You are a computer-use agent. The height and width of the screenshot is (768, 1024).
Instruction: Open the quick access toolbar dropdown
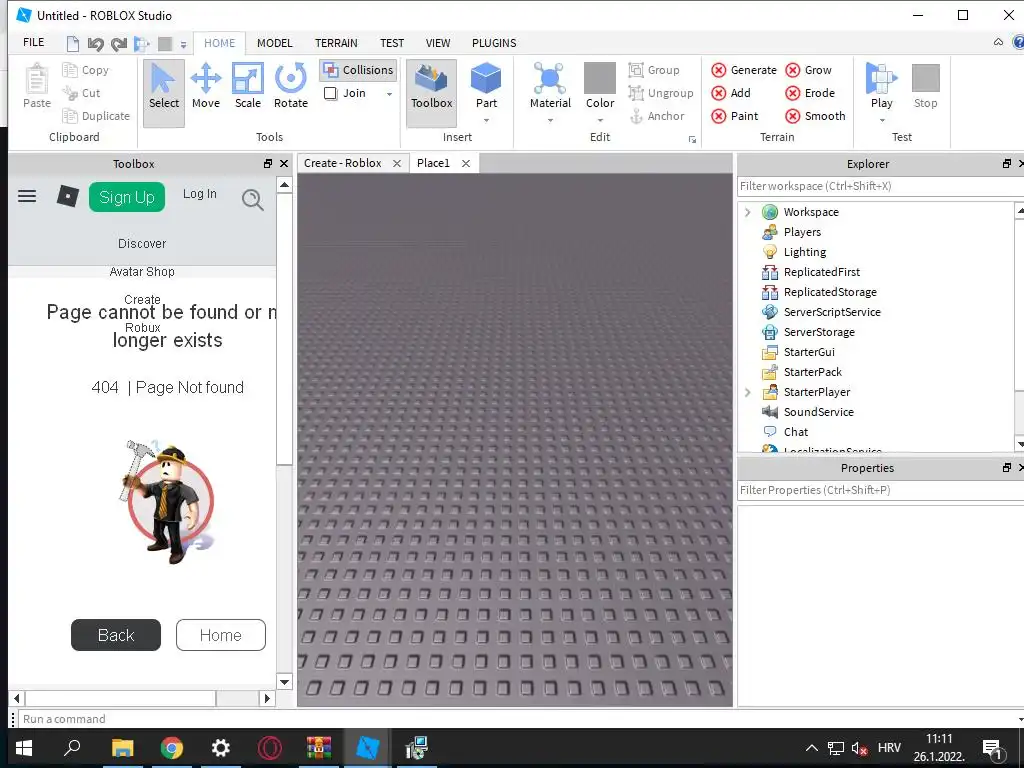click(184, 45)
